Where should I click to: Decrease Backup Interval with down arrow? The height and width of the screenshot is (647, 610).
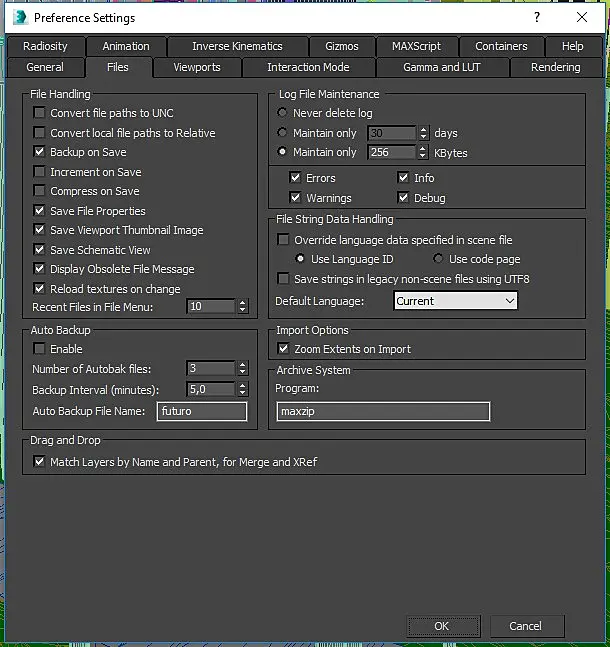tap(243, 393)
